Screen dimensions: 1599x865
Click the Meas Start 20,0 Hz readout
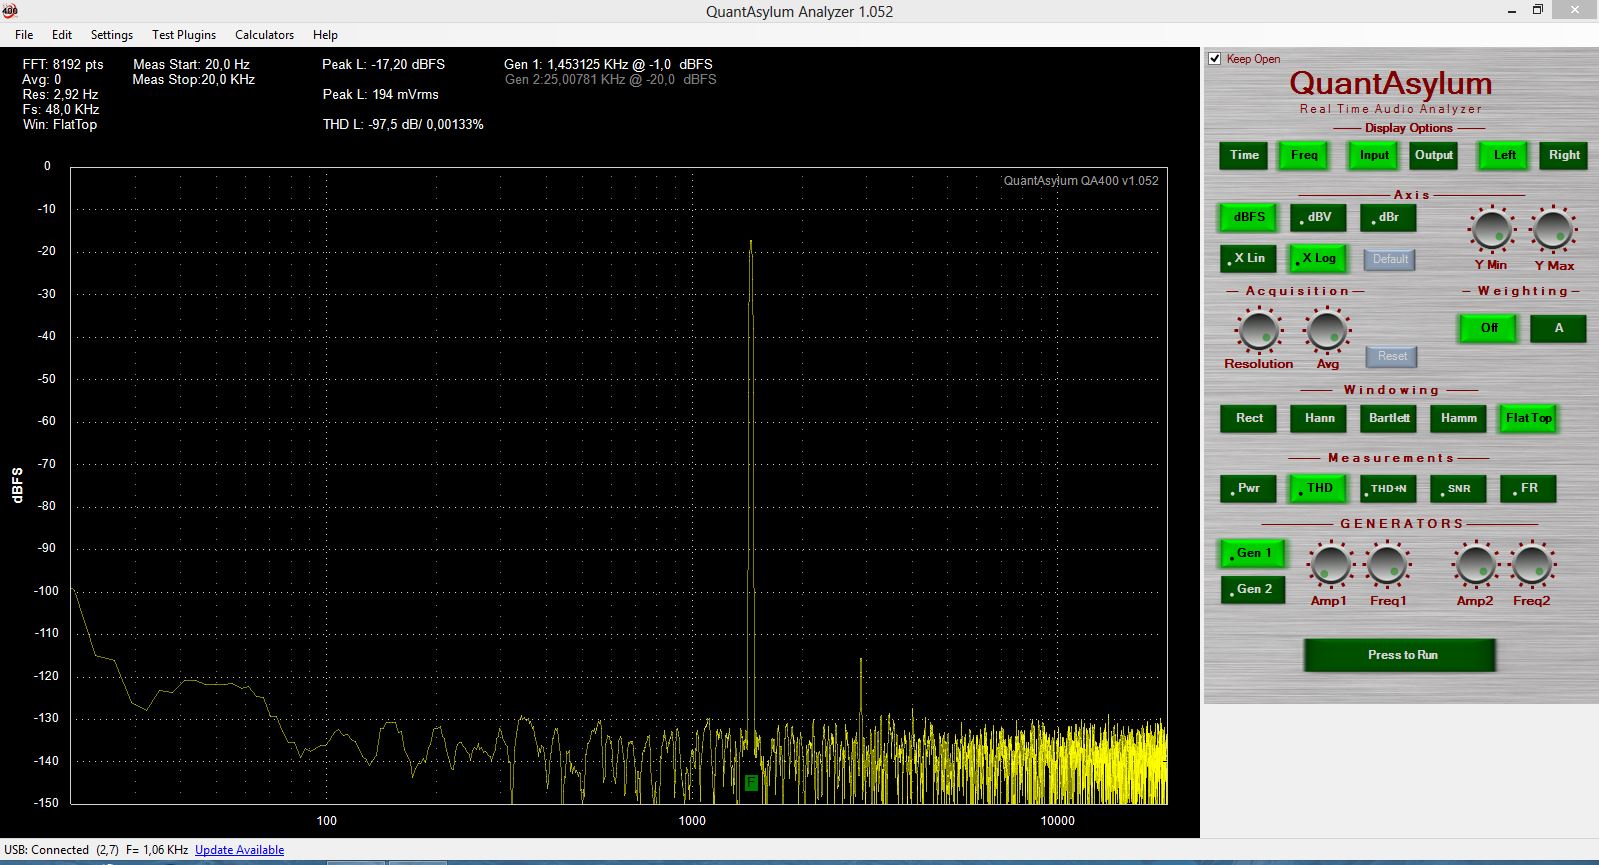tap(191, 64)
